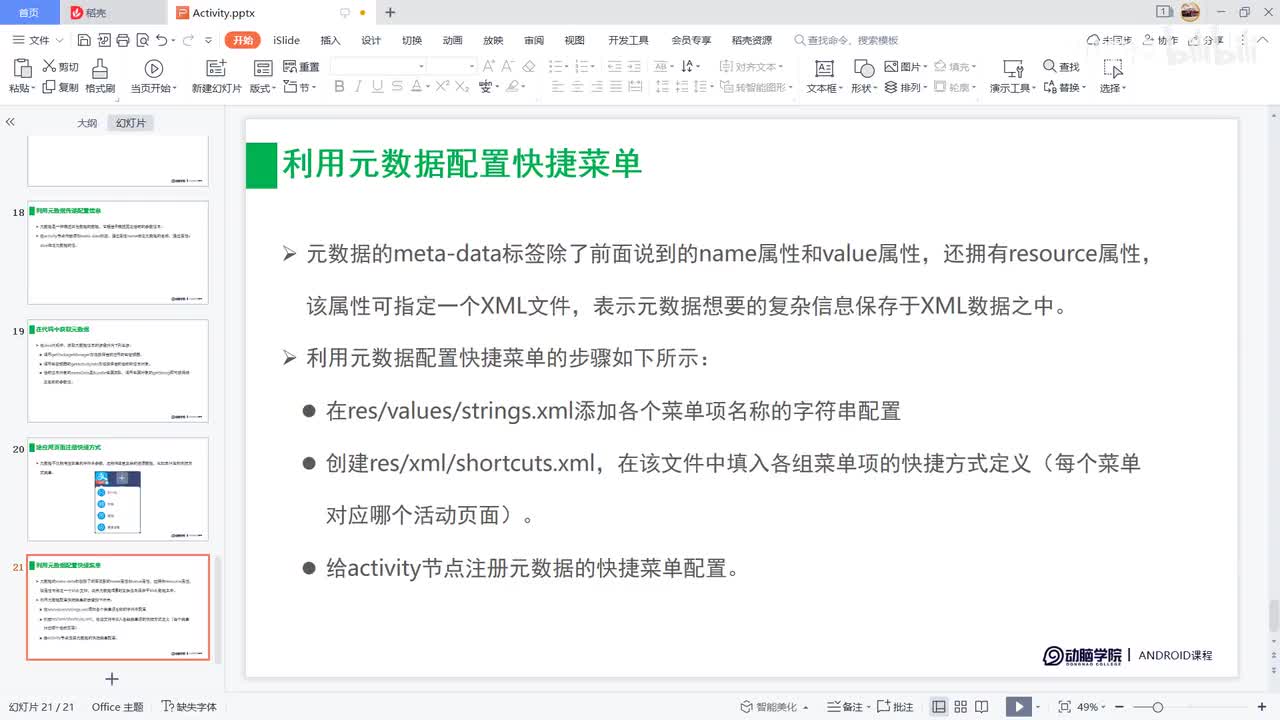Toggle normal view in status bar
Image resolution: width=1280 pixels, height=720 pixels.
939,707
